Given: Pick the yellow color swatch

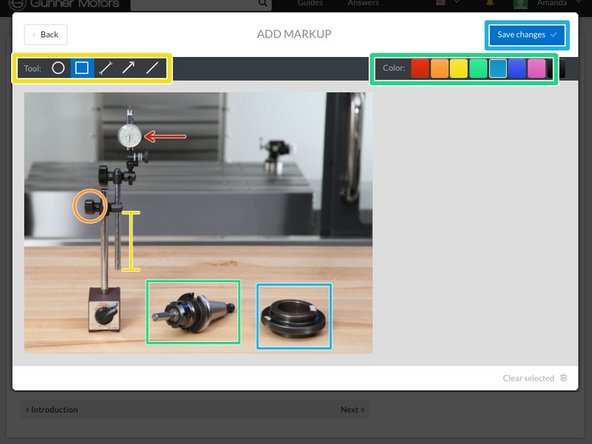Looking at the screenshot, I should [x=459, y=68].
